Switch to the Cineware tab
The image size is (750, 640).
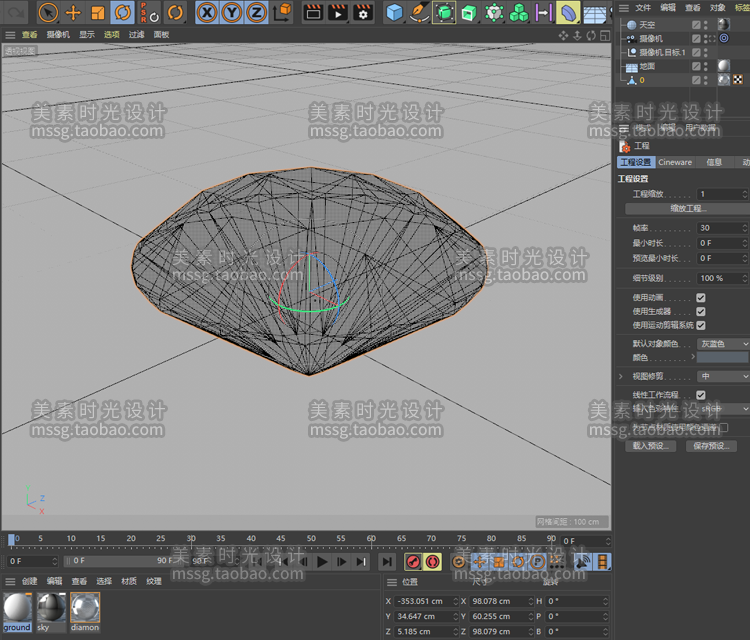675,162
